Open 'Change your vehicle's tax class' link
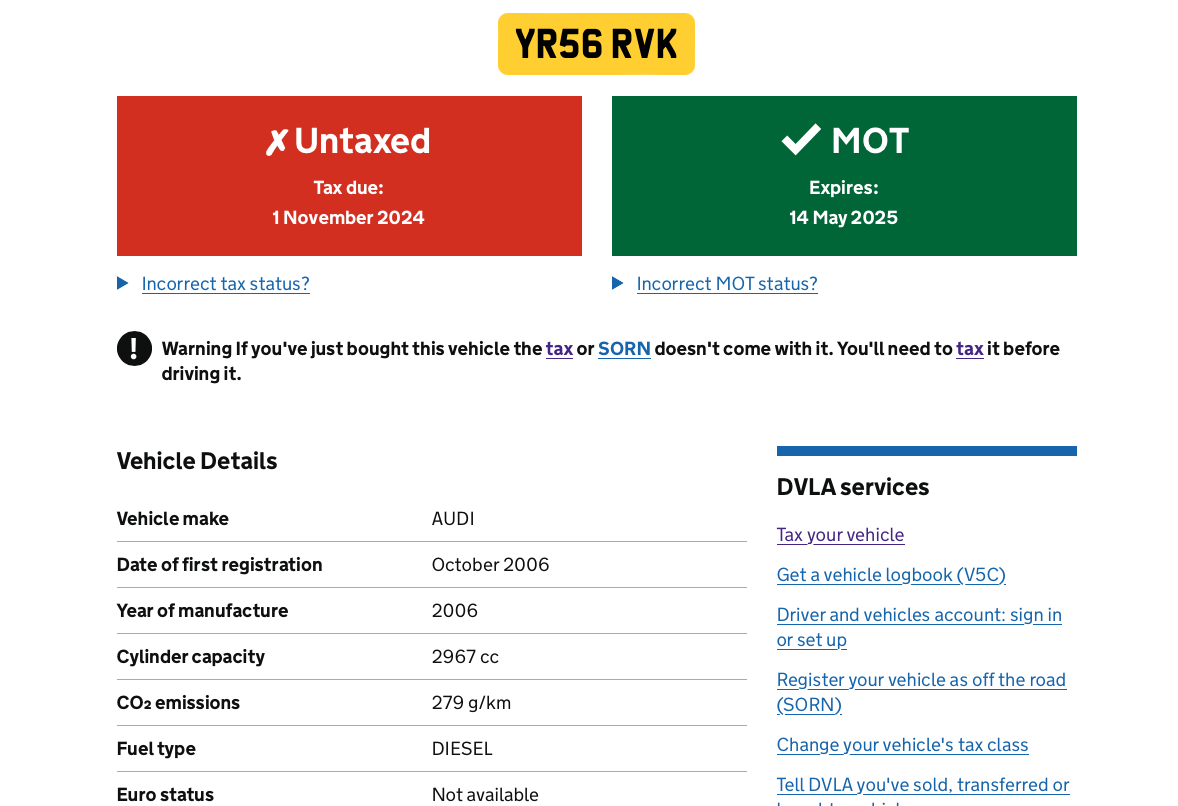The width and height of the screenshot is (1178, 806). pyautogui.click(x=902, y=745)
